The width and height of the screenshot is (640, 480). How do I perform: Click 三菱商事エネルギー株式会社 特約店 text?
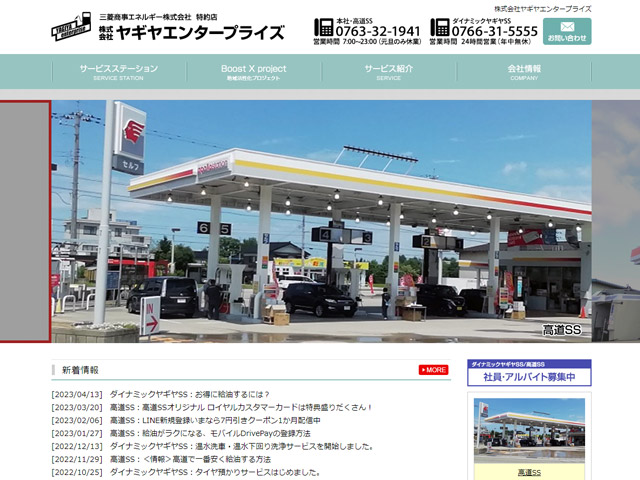click(158, 17)
